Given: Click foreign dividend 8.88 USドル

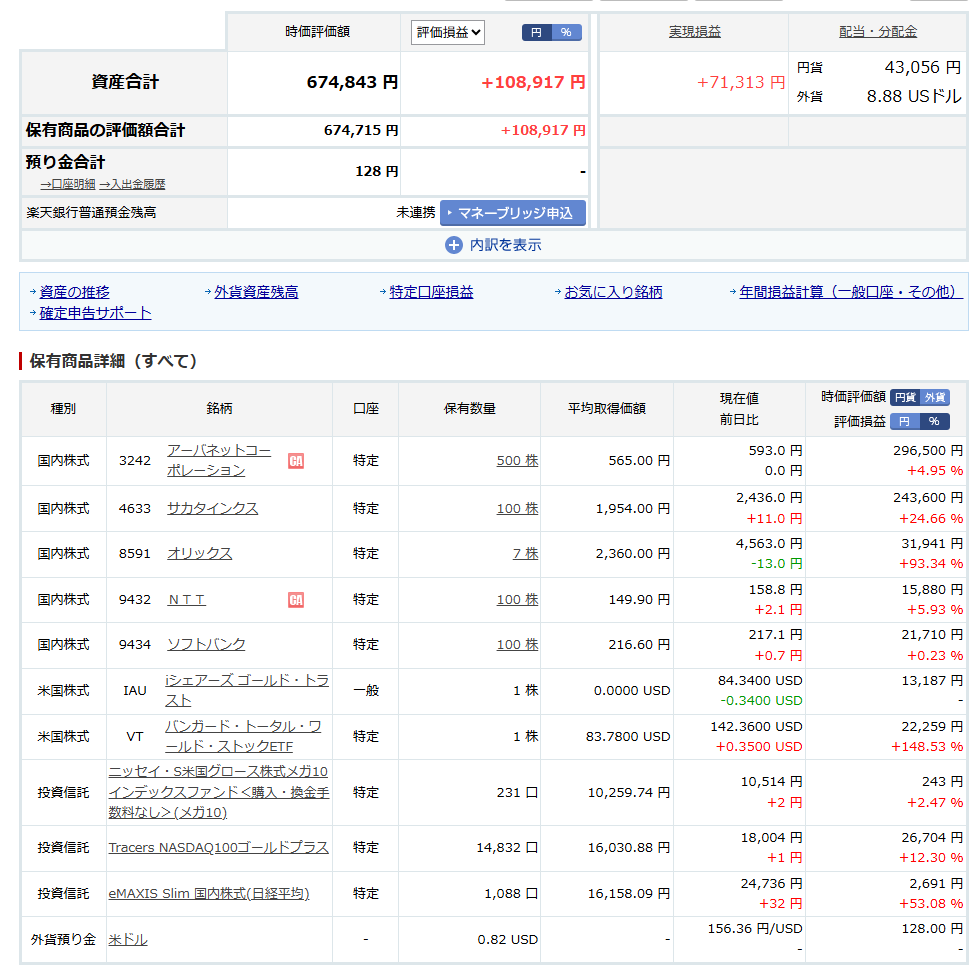Looking at the screenshot, I should (914, 96).
